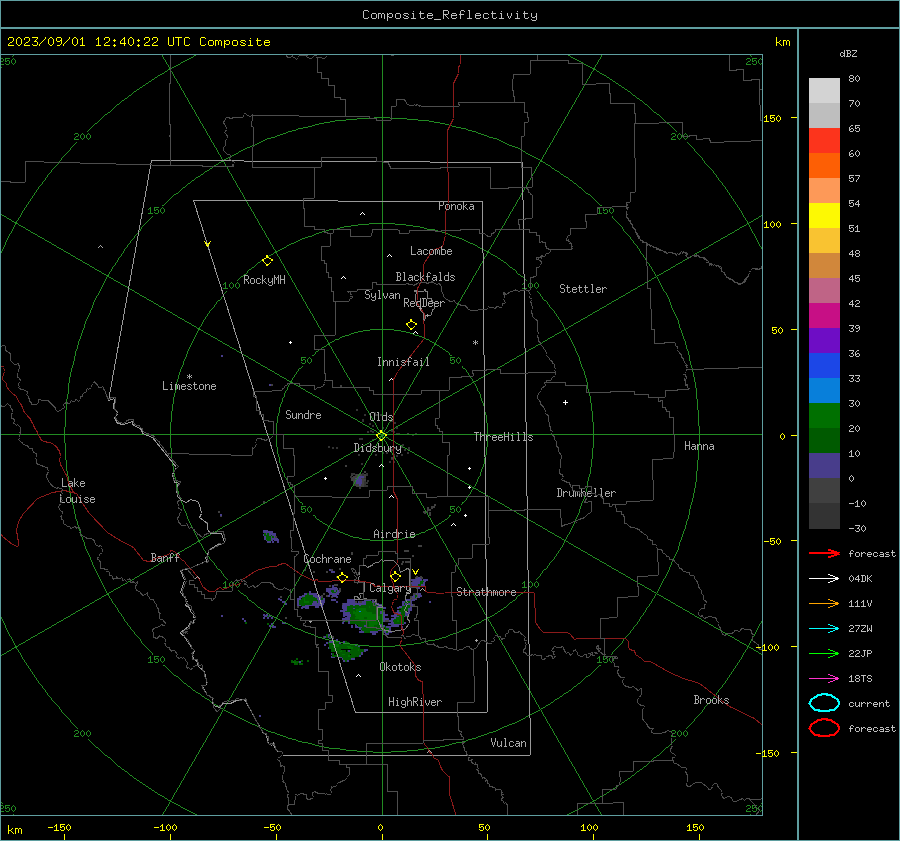The width and height of the screenshot is (900, 841).
Task: Select the yellow diamond marker below RedDeer
Action: [412, 325]
